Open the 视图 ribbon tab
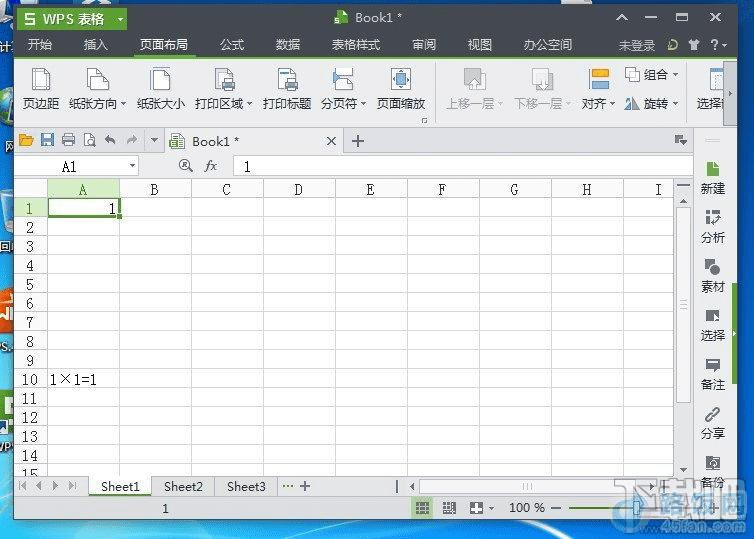The height and width of the screenshot is (539, 754). pos(479,45)
